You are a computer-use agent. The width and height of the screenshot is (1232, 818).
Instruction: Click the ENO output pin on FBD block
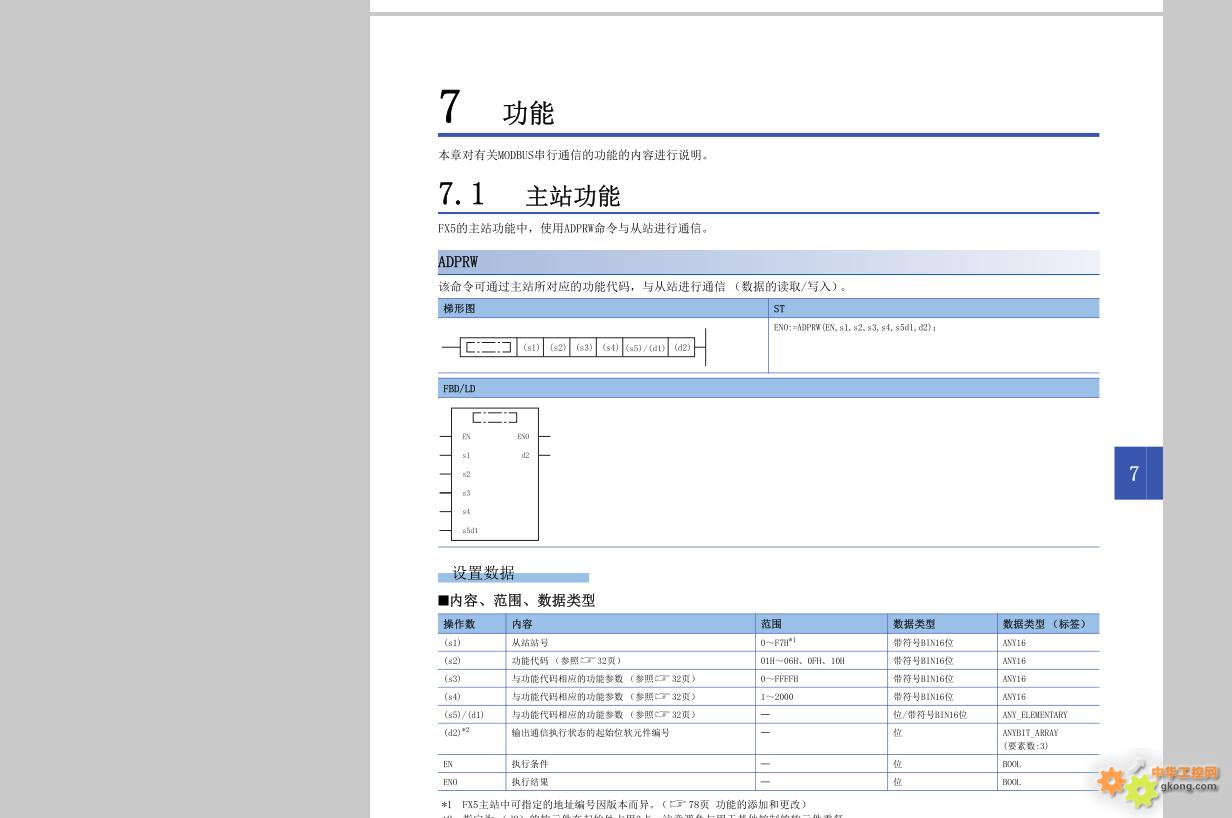pyautogui.click(x=523, y=437)
